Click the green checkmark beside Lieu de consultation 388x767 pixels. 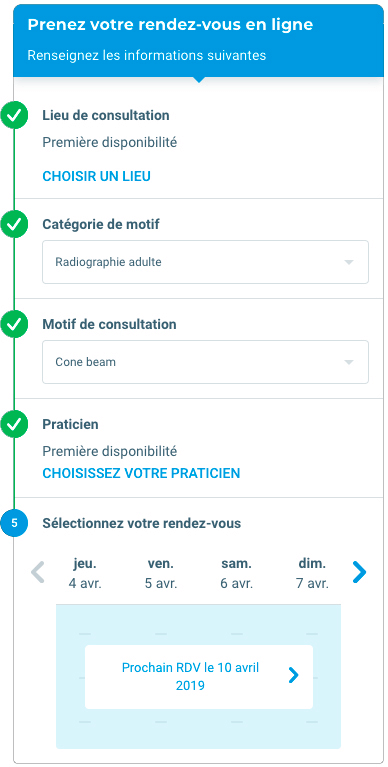(x=14, y=115)
